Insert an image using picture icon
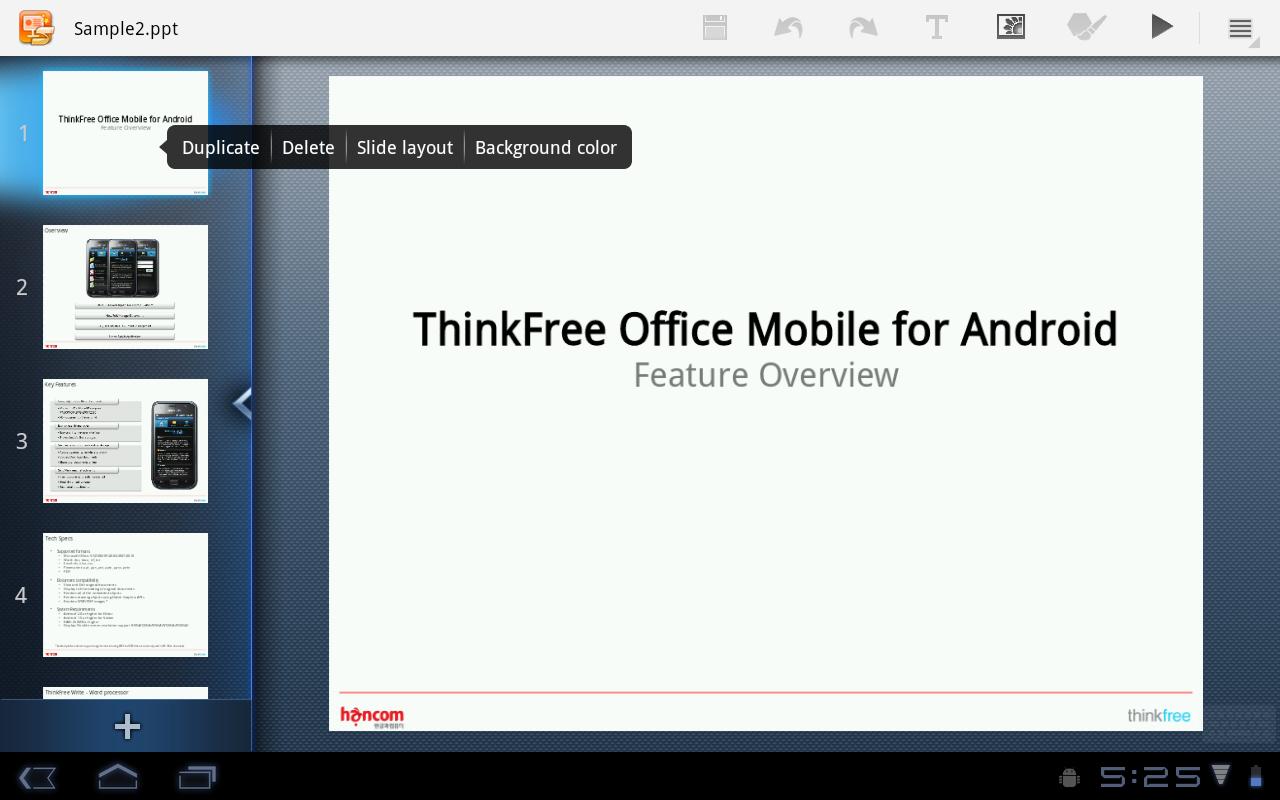1280x800 pixels. point(1011,27)
